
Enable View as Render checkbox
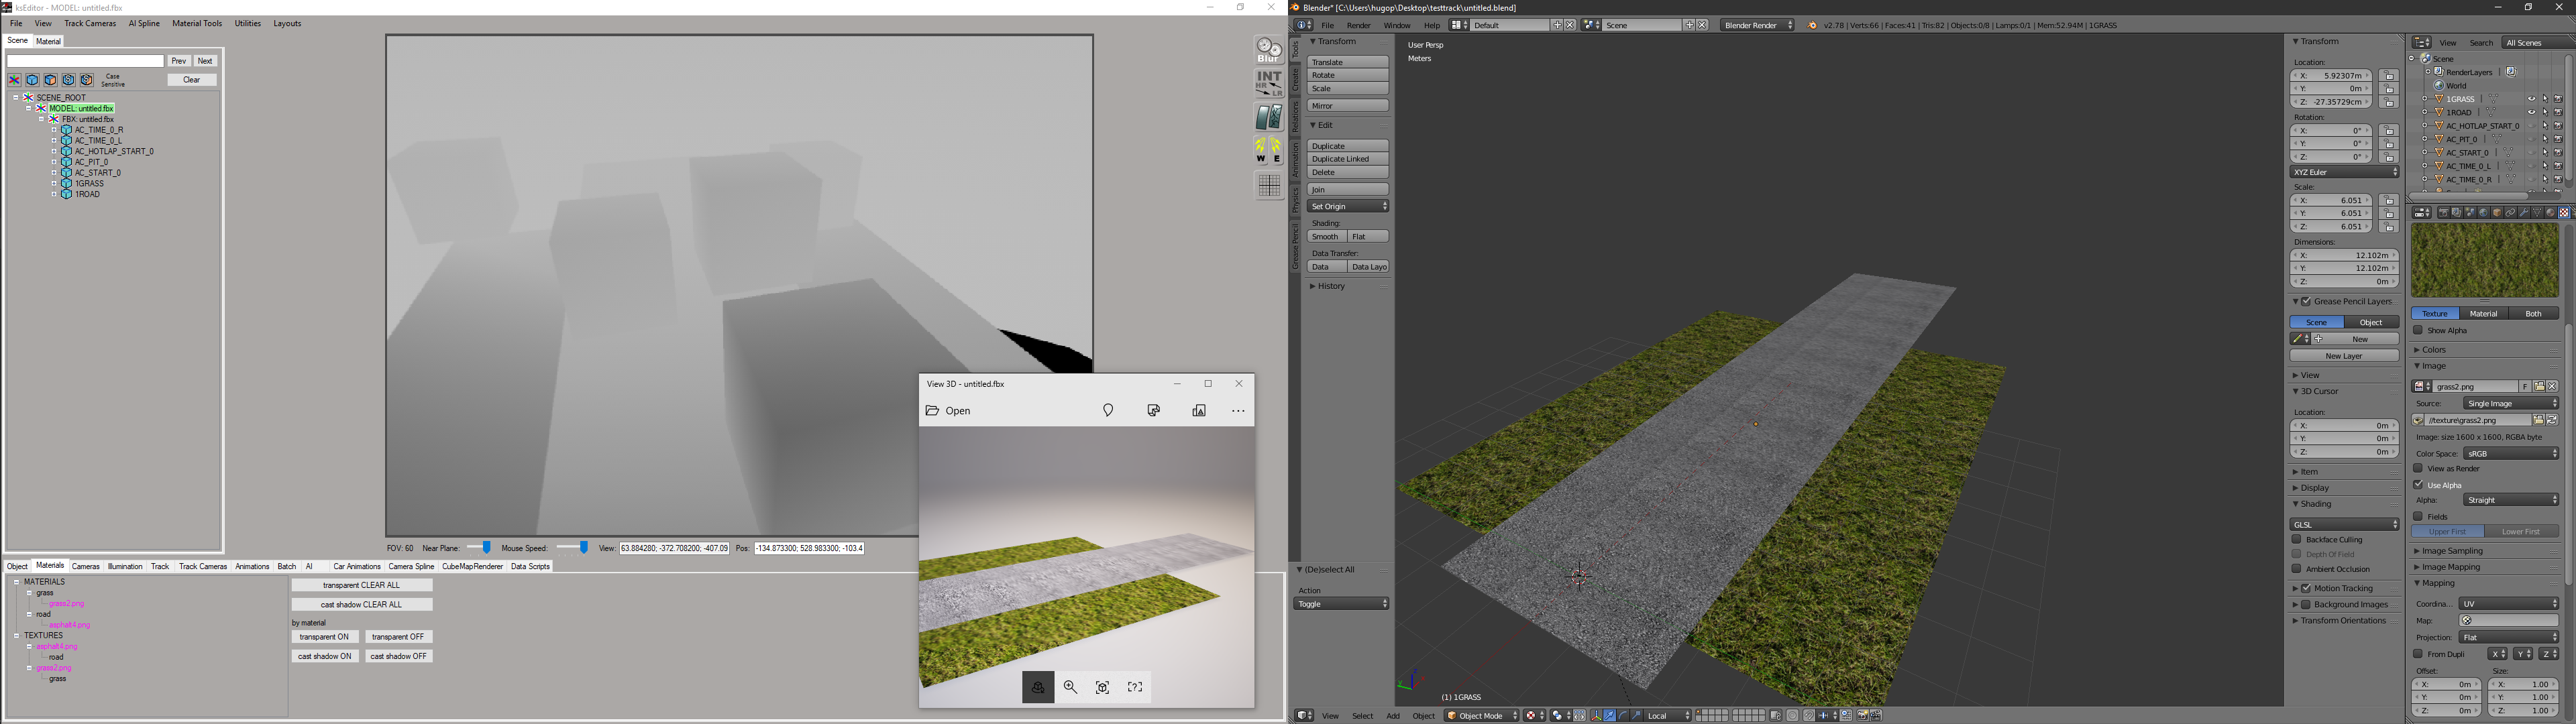click(2418, 468)
